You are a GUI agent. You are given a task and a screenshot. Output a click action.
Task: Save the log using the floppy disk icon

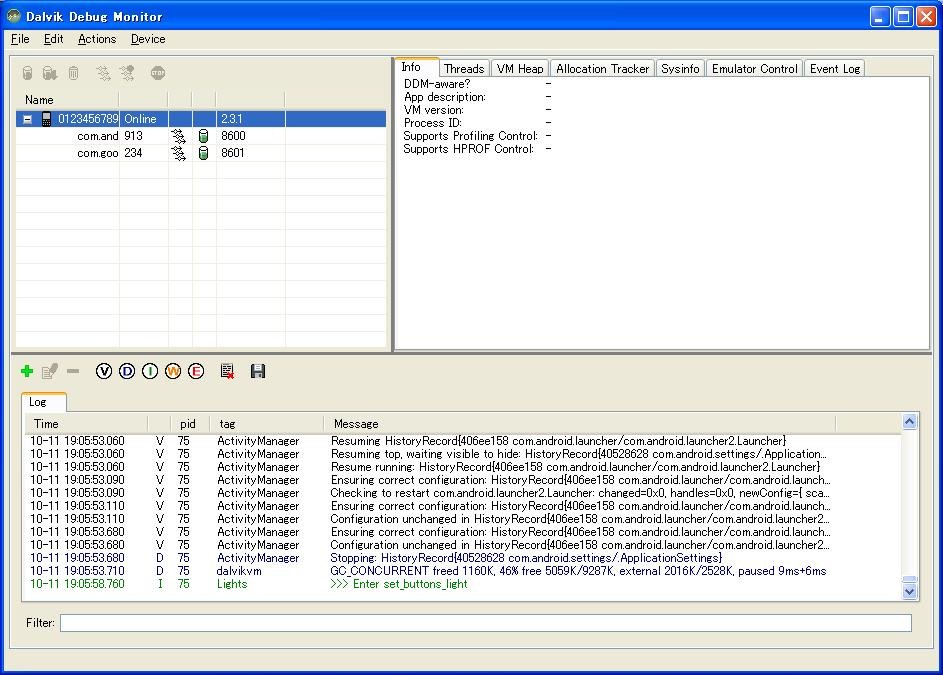[x=258, y=371]
